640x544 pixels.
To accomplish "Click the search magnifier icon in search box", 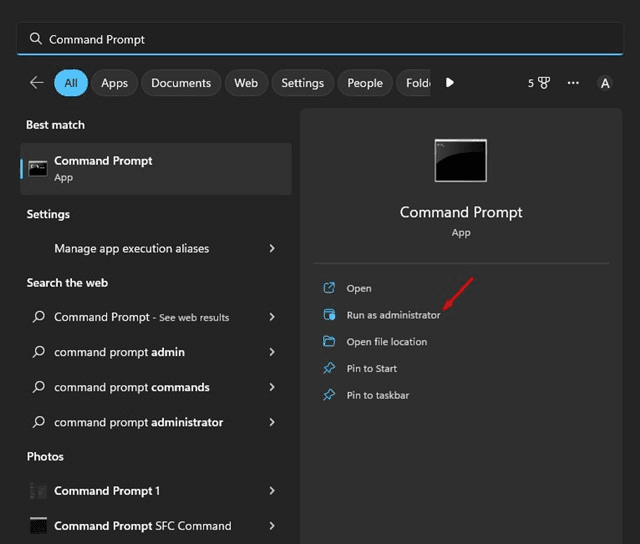I will (x=36, y=39).
